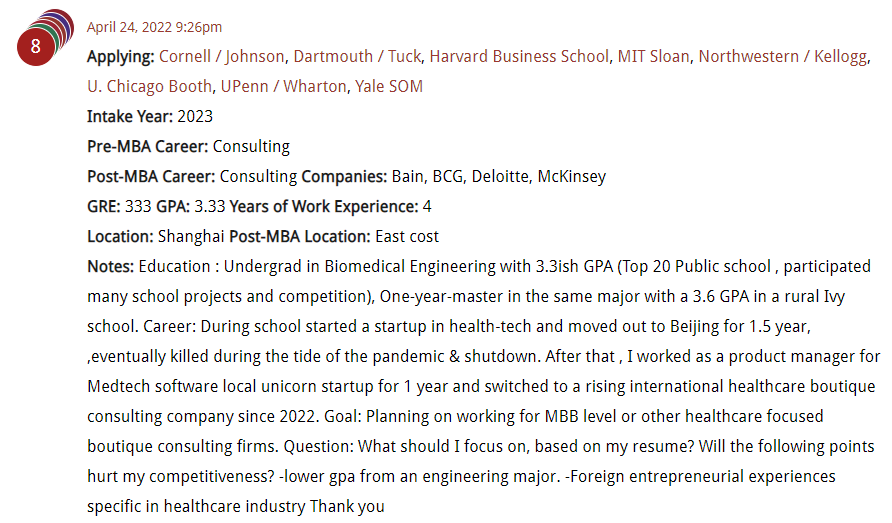Click the Intake Year label
This screenshot has width=892, height=523.
point(130,116)
